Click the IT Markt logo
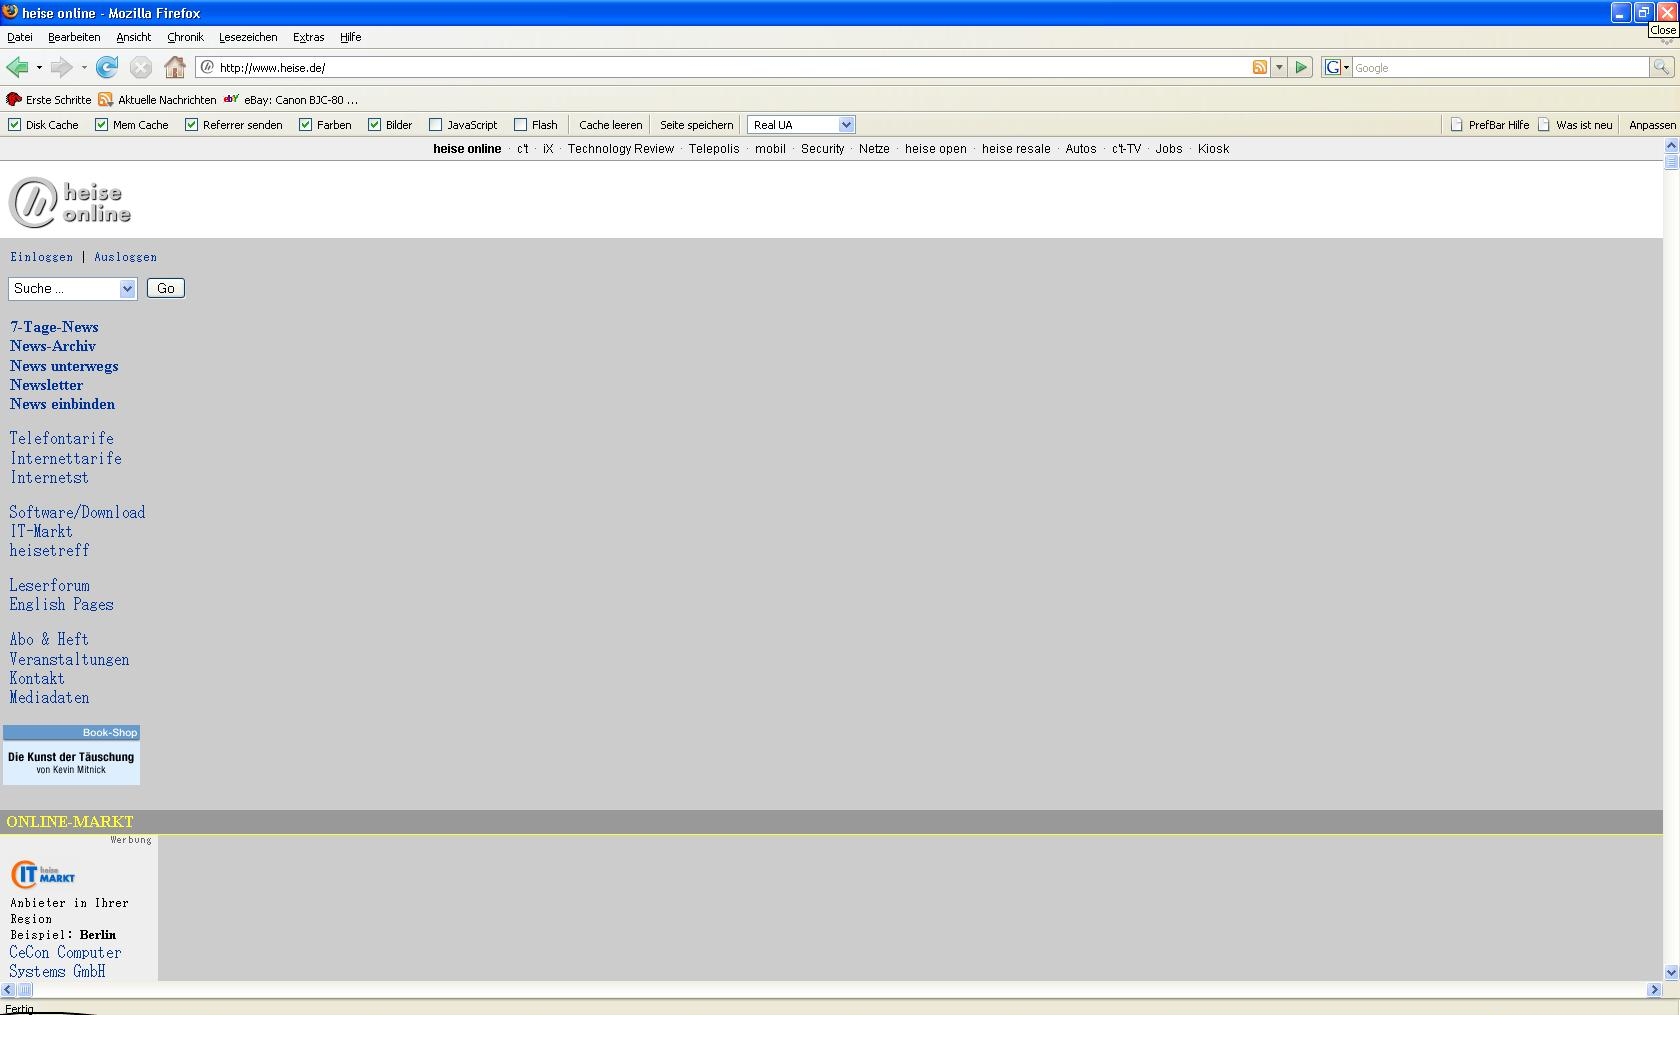 pyautogui.click(x=43, y=875)
